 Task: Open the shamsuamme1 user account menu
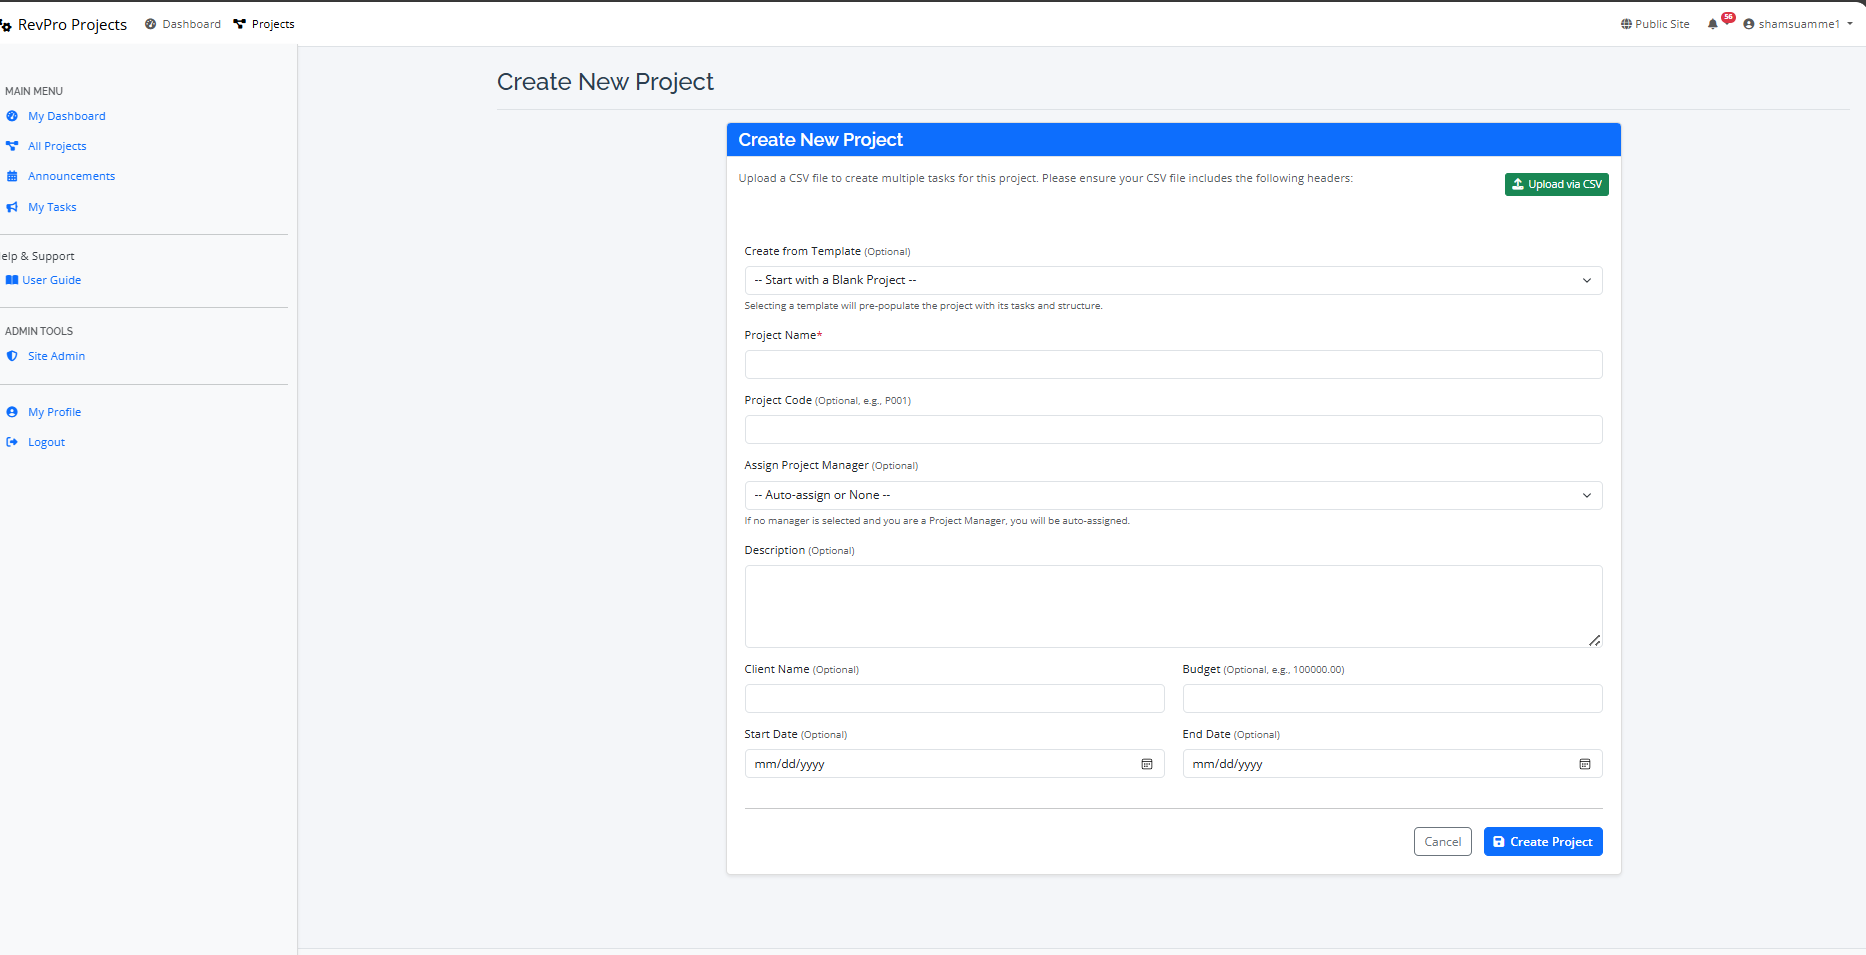tap(1797, 24)
